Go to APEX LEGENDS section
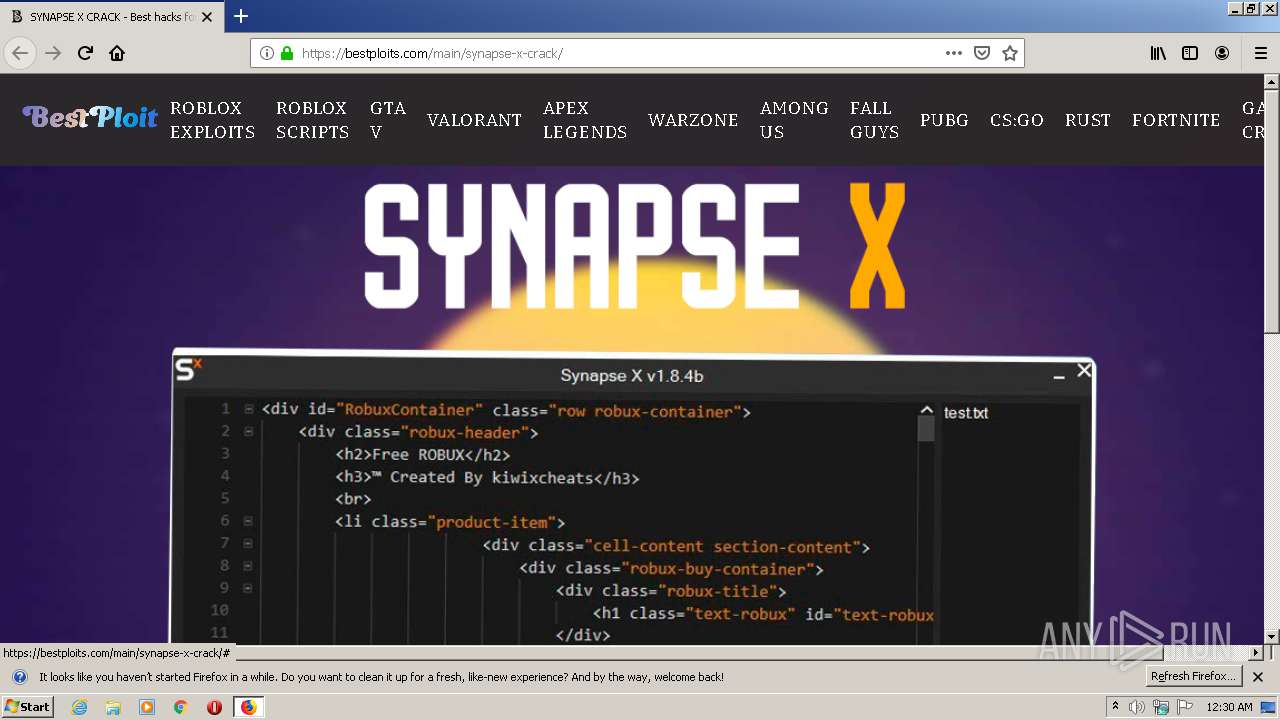 point(585,120)
